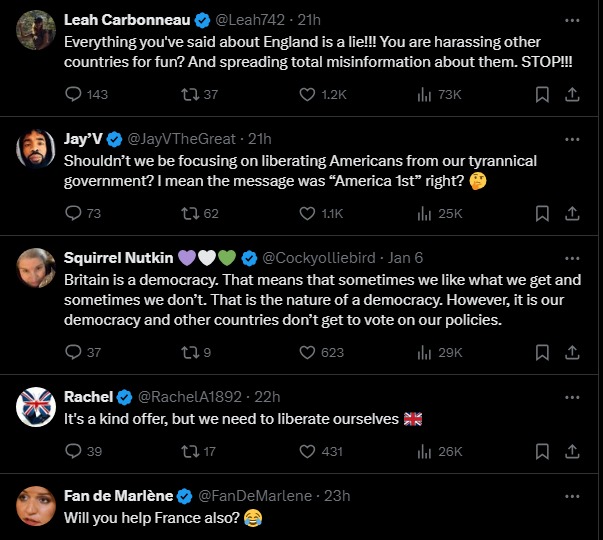Open more options menu on Jay'V's tweet
603x540 pixels.
point(572,138)
